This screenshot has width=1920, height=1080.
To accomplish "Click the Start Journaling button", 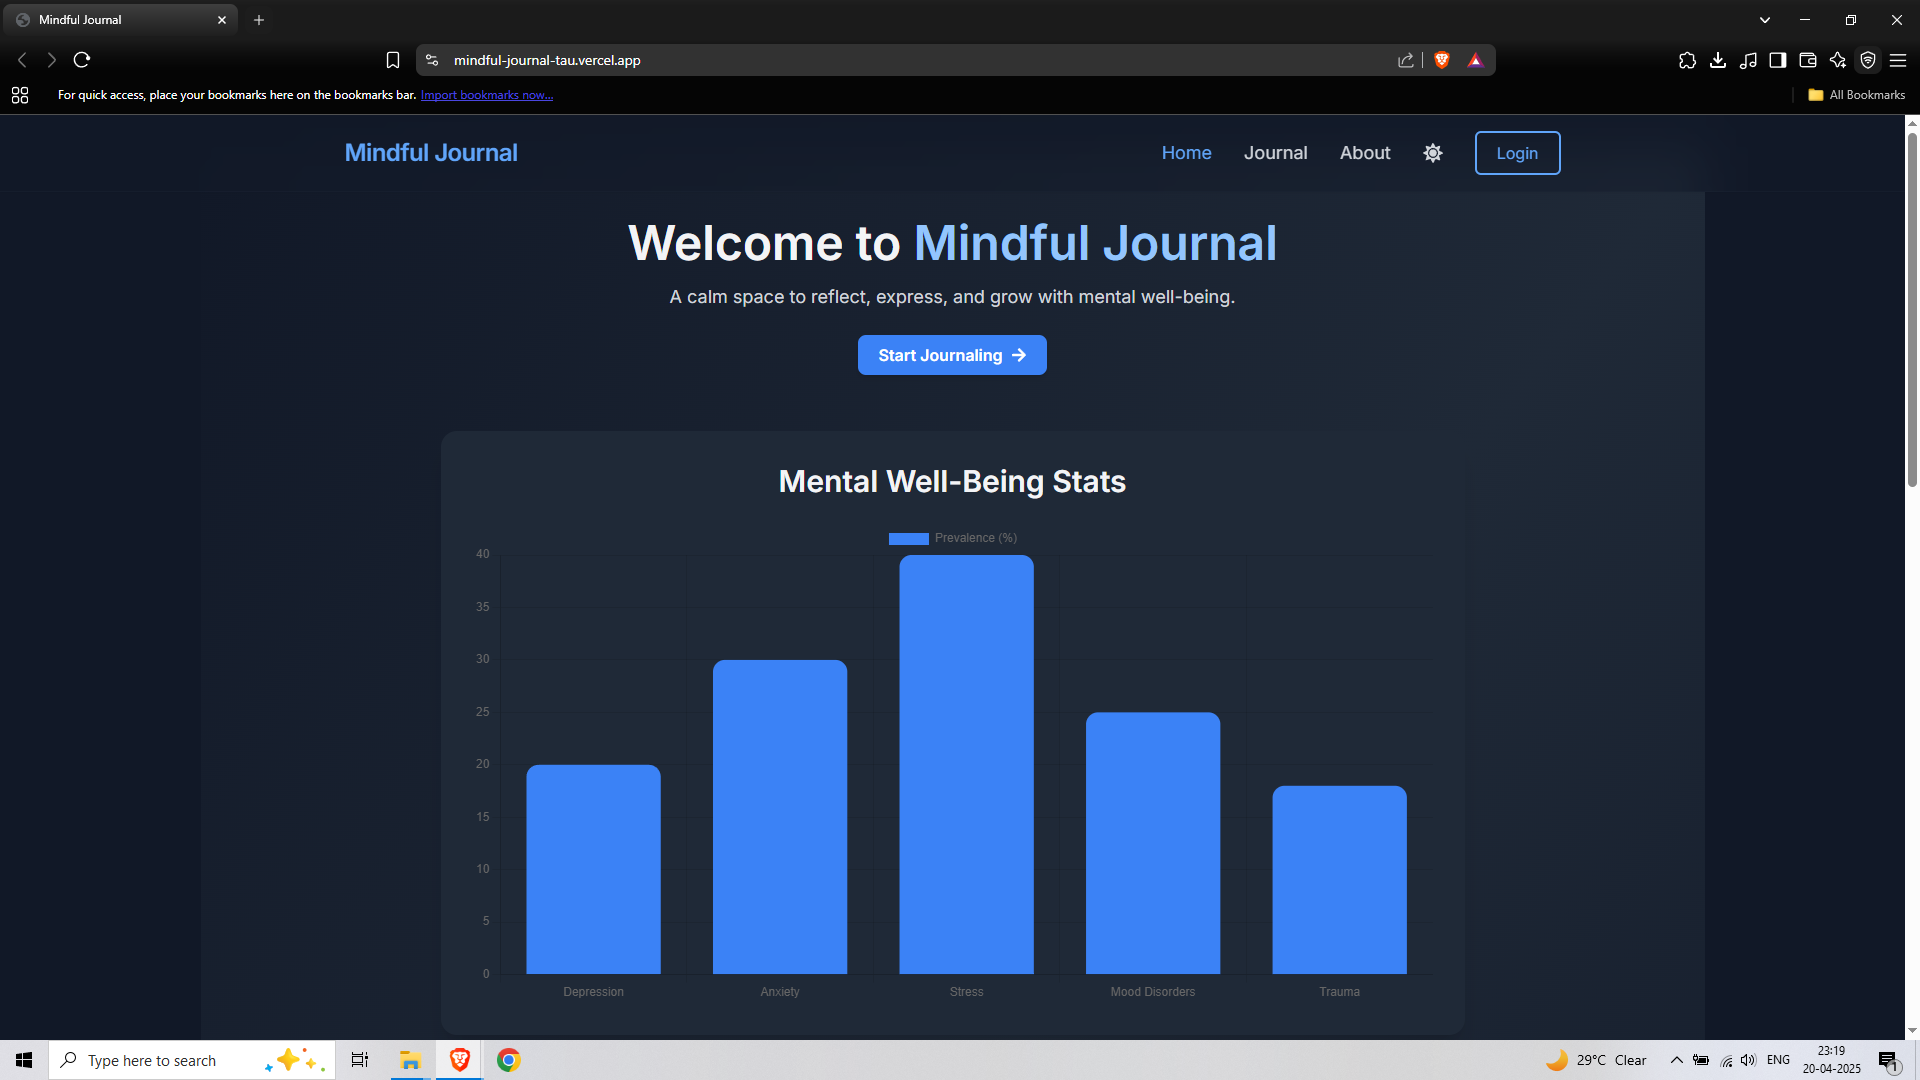I will (951, 355).
